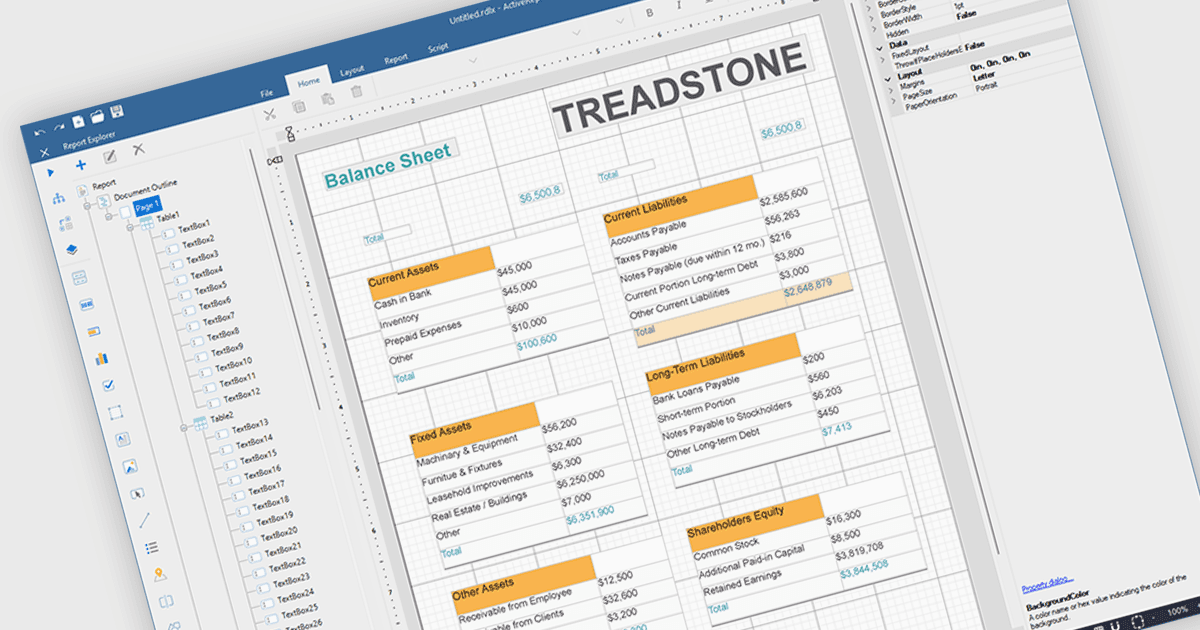This screenshot has height=630, width=1200.
Task: Click the Cut scissors icon
Action: 269,113
